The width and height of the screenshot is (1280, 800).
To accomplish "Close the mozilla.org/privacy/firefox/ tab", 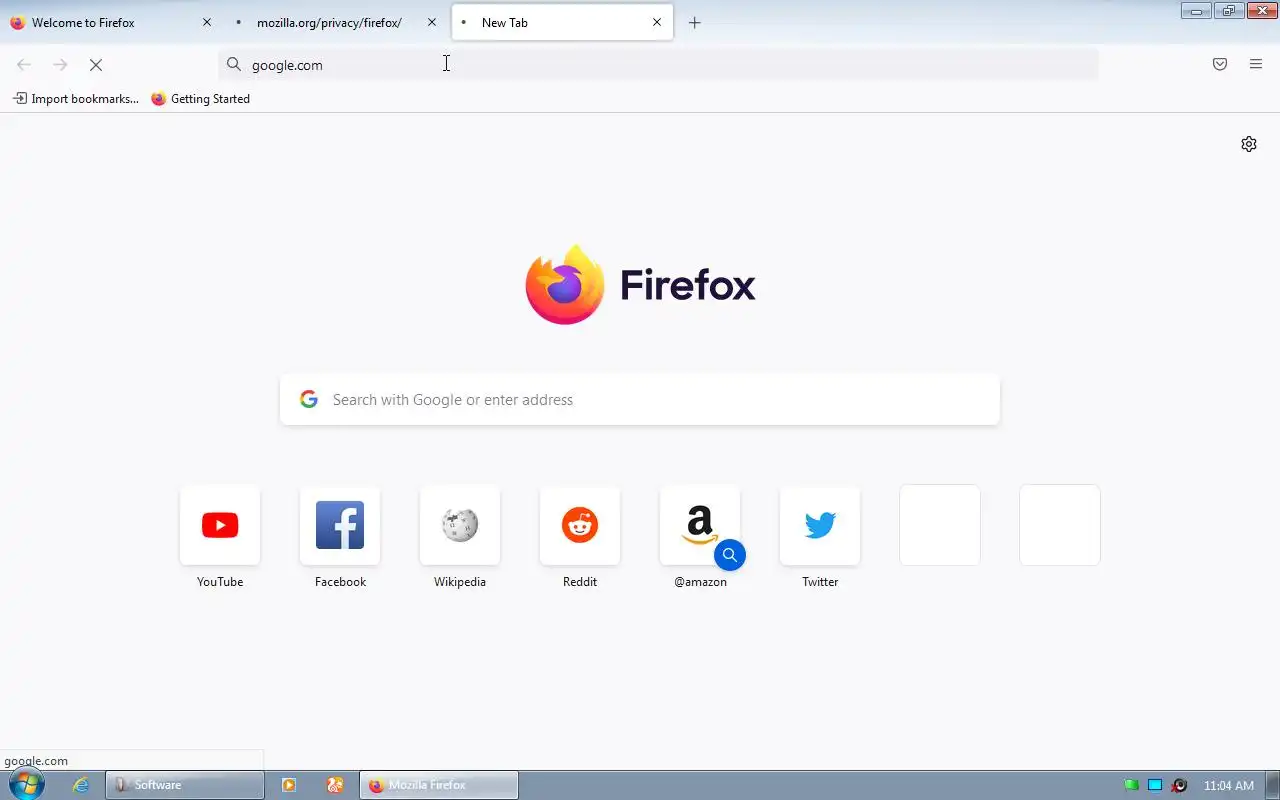I will pos(432,22).
